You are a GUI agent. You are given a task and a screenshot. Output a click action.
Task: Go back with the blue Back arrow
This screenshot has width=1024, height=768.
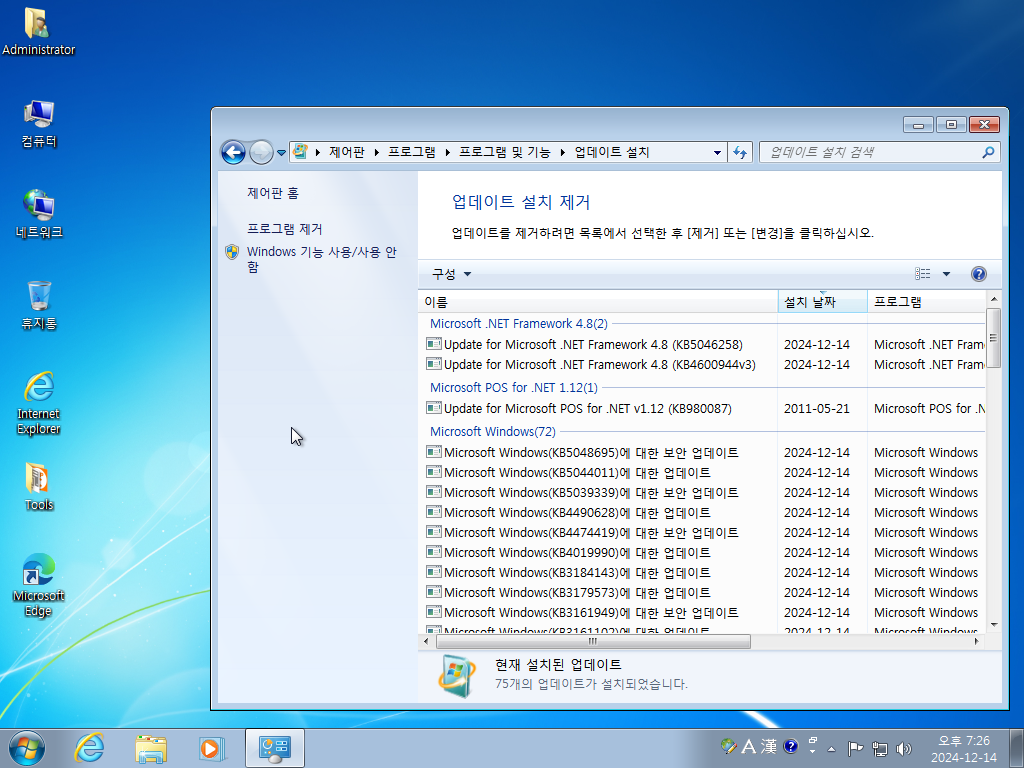click(x=233, y=152)
